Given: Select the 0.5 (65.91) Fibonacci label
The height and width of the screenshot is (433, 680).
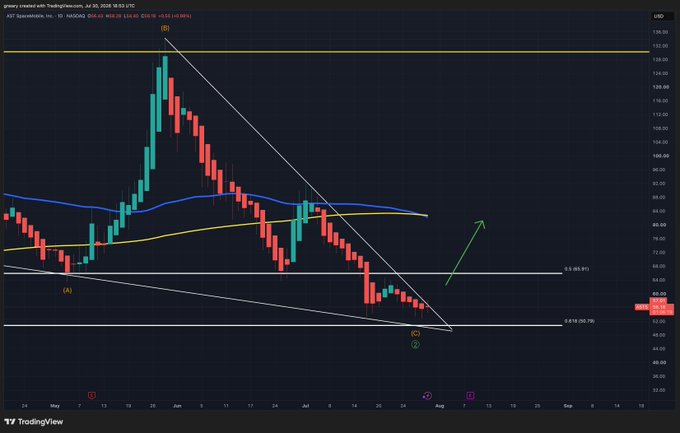Looking at the screenshot, I should coord(576,269).
